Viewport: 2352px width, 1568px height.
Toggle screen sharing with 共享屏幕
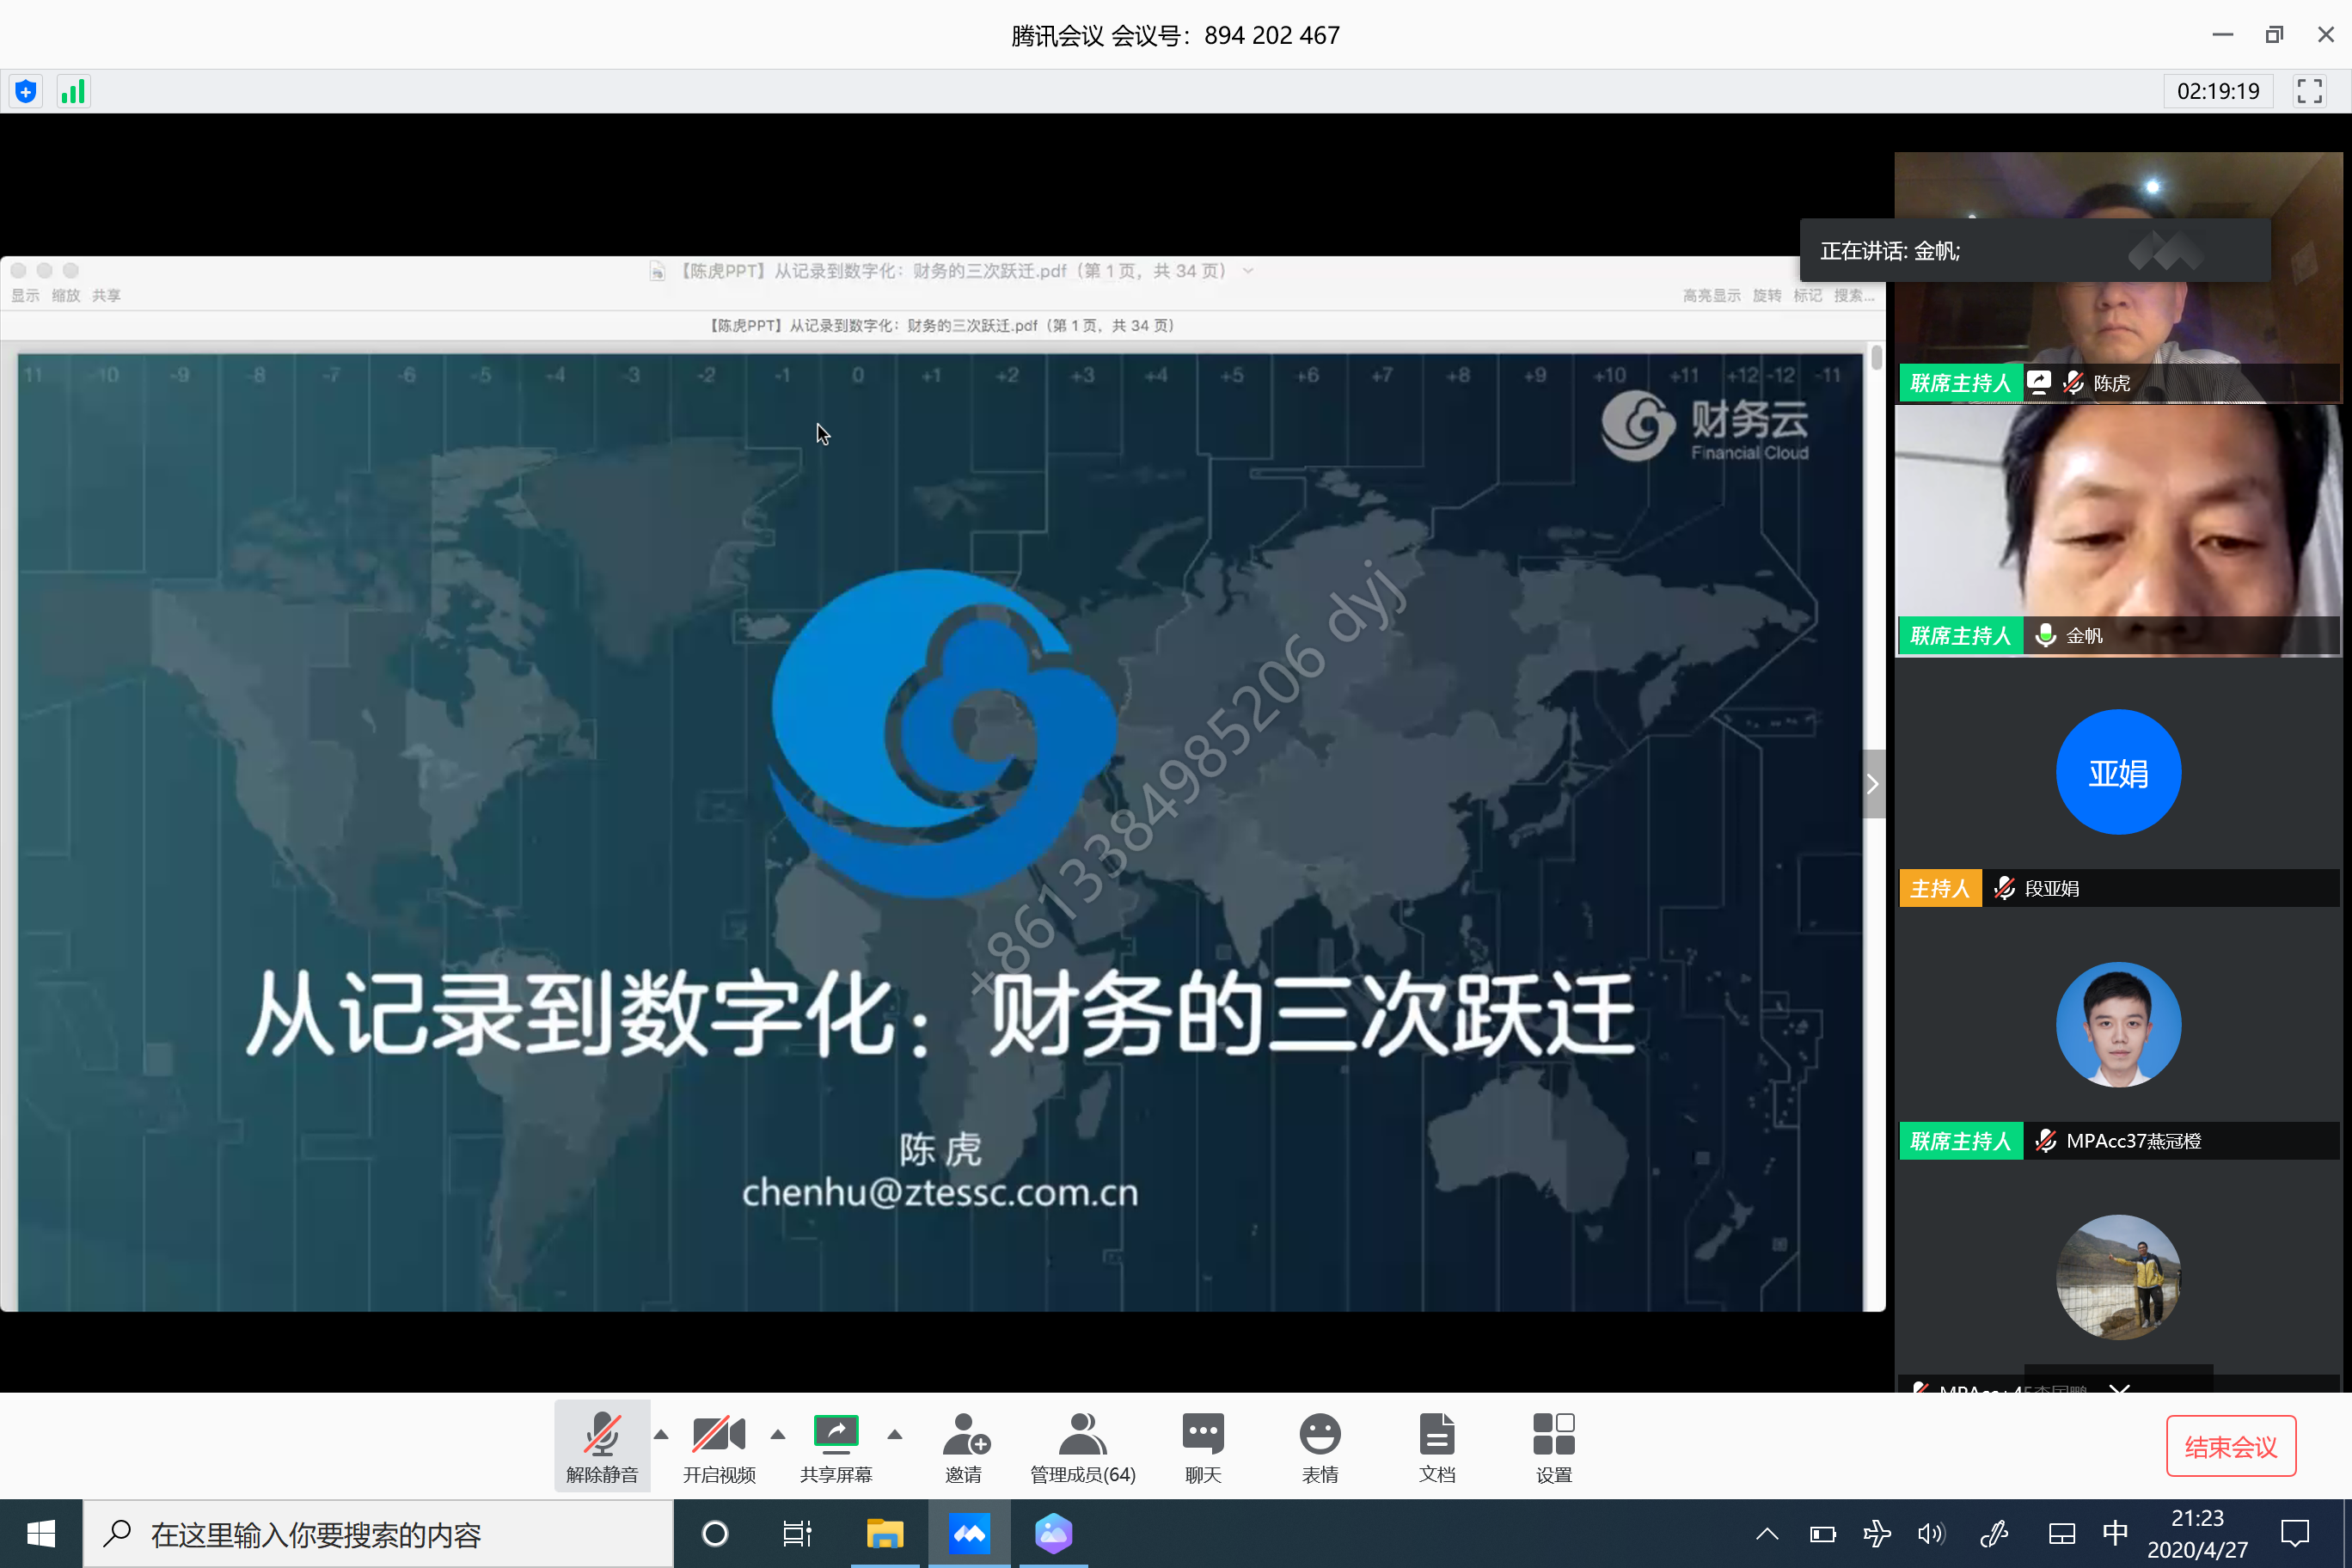click(x=835, y=1446)
